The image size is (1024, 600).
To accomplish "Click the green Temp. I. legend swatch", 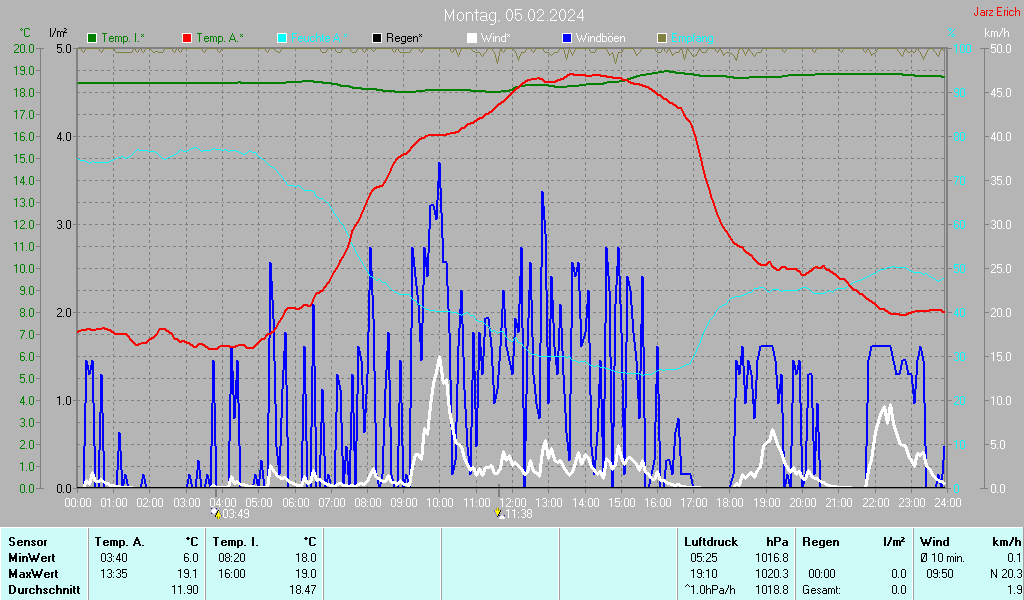I will click(x=93, y=38).
